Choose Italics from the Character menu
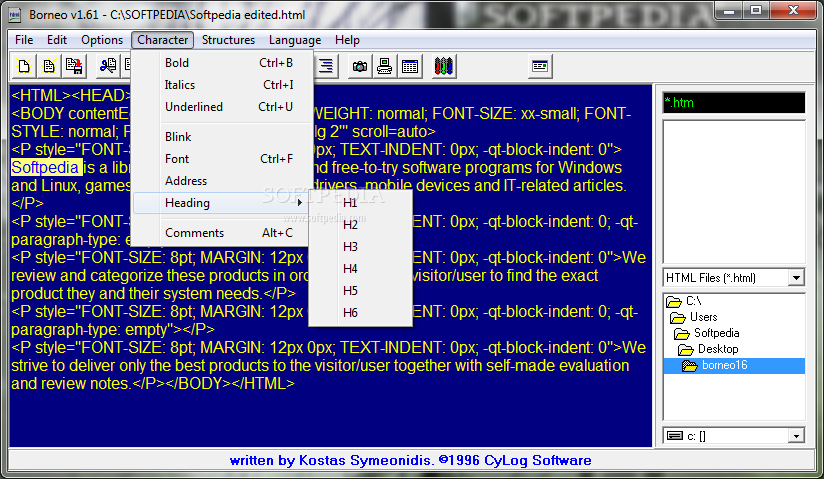This screenshot has width=824, height=479. pyautogui.click(x=222, y=85)
